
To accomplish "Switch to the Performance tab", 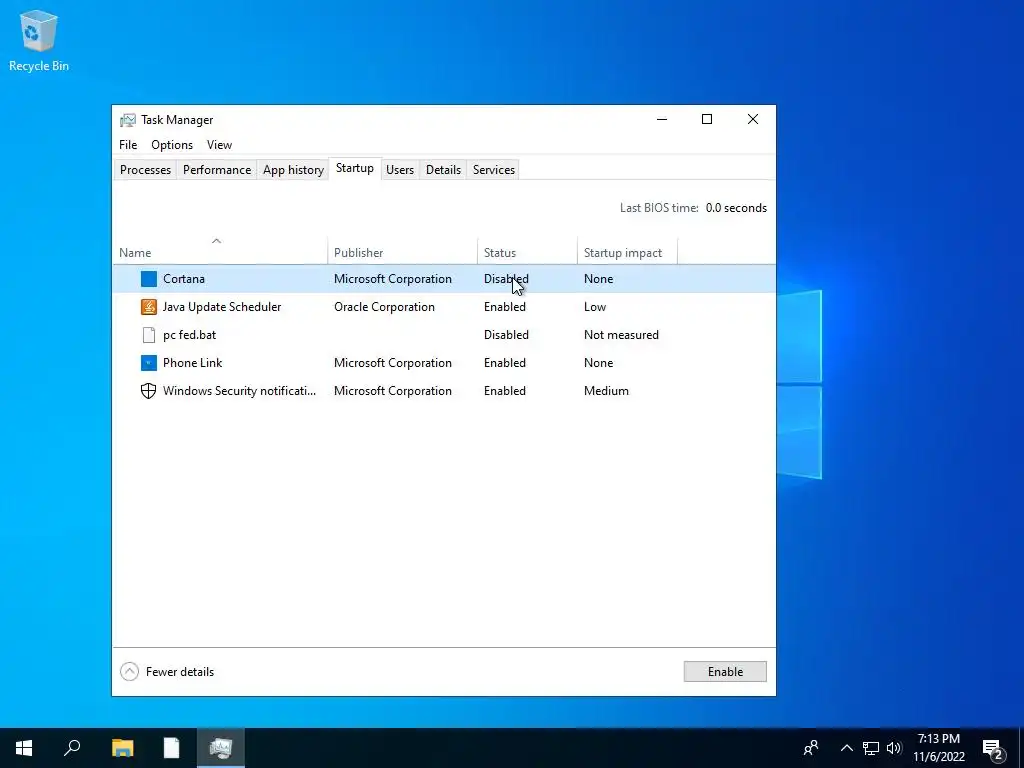I will click(x=217, y=170).
